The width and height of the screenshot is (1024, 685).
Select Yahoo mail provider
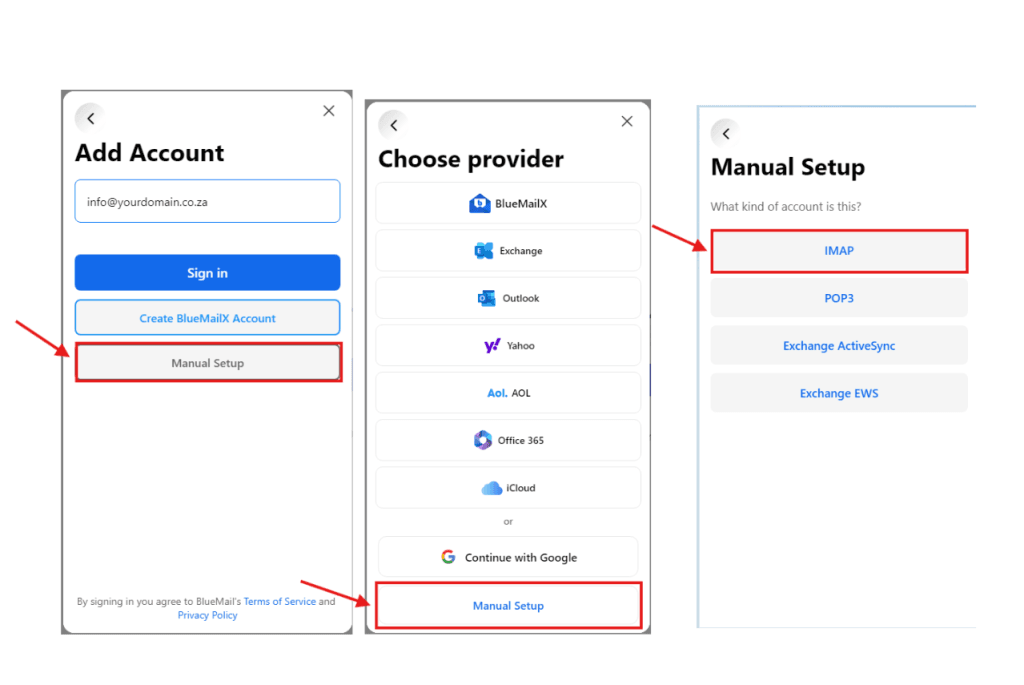click(508, 345)
